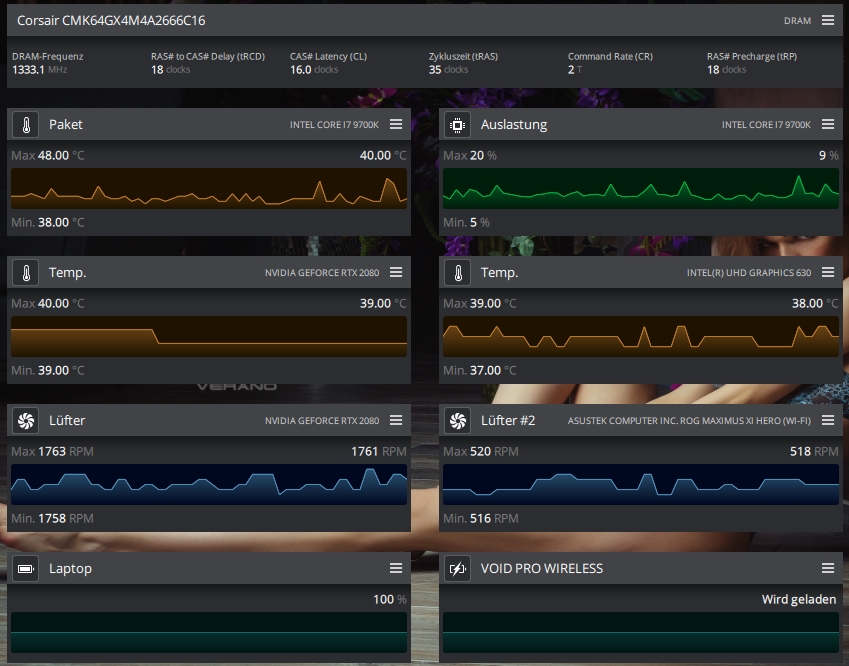Open the VOID PRO WIRELESS panel menu

[x=828, y=568]
